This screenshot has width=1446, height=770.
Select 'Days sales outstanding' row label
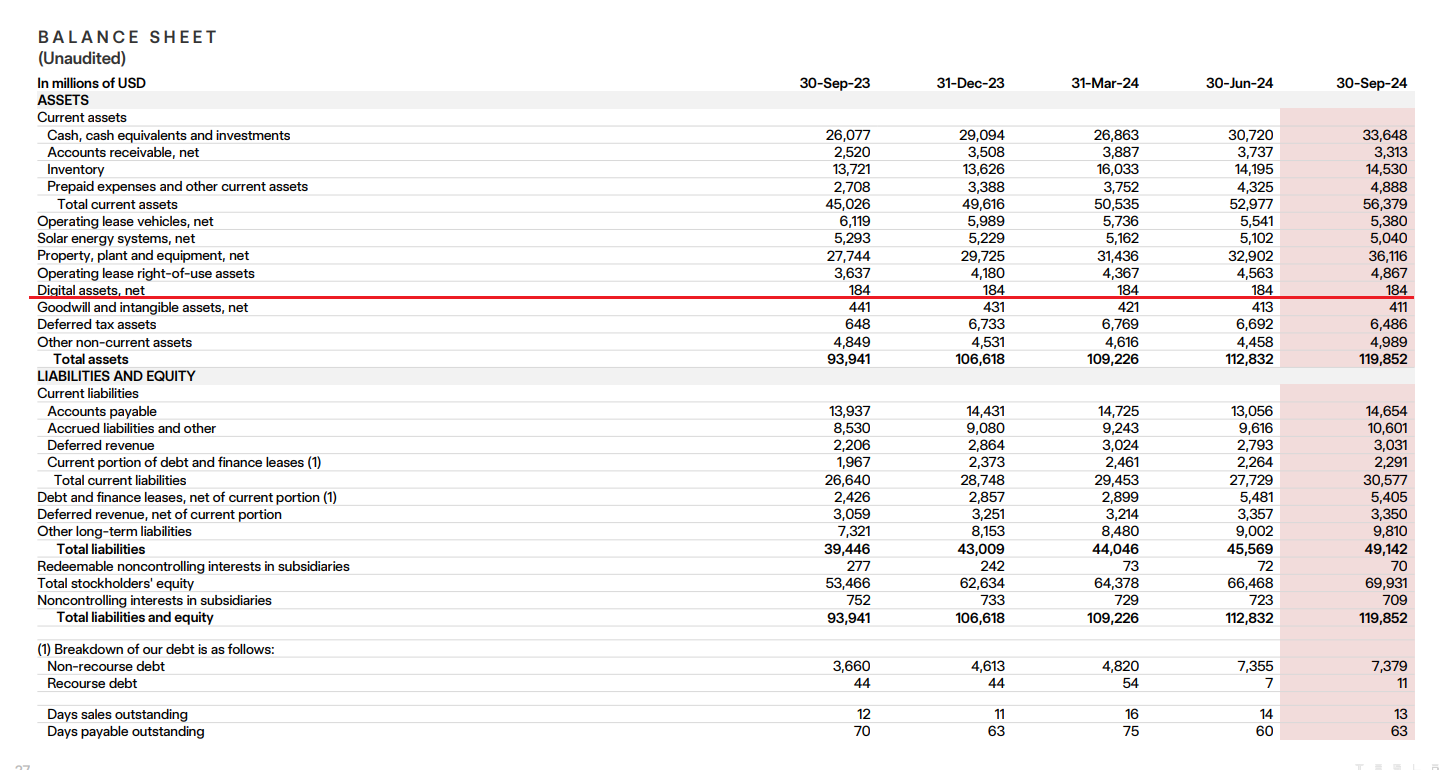coord(117,714)
